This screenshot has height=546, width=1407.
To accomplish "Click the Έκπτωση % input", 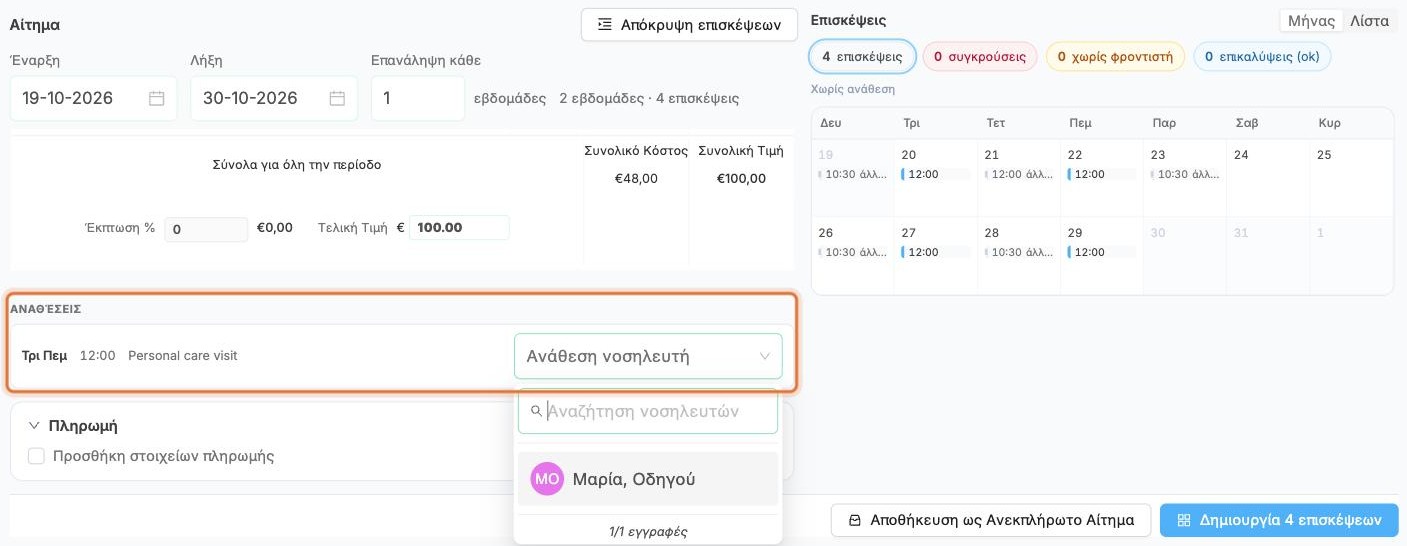I will click(206, 229).
